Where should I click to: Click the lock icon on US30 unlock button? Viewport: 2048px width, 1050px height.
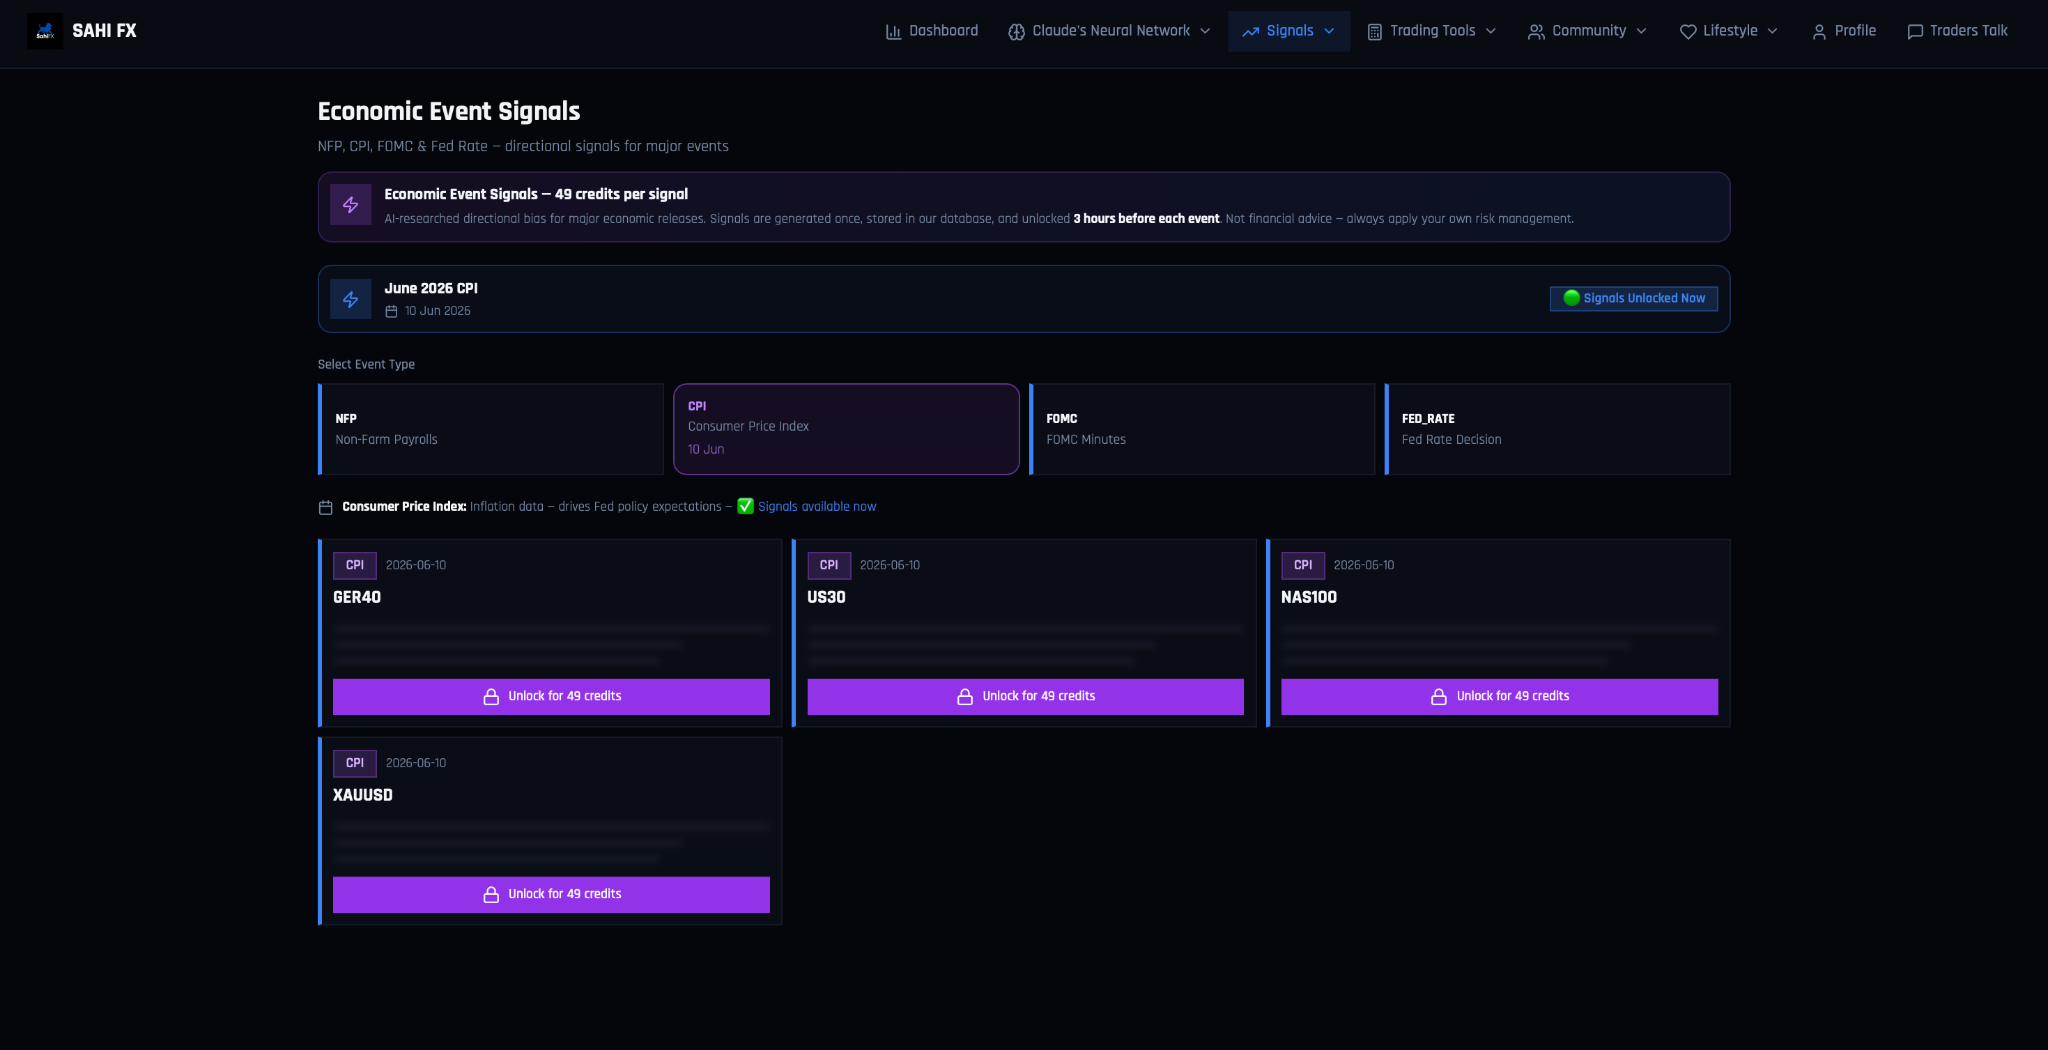965,697
